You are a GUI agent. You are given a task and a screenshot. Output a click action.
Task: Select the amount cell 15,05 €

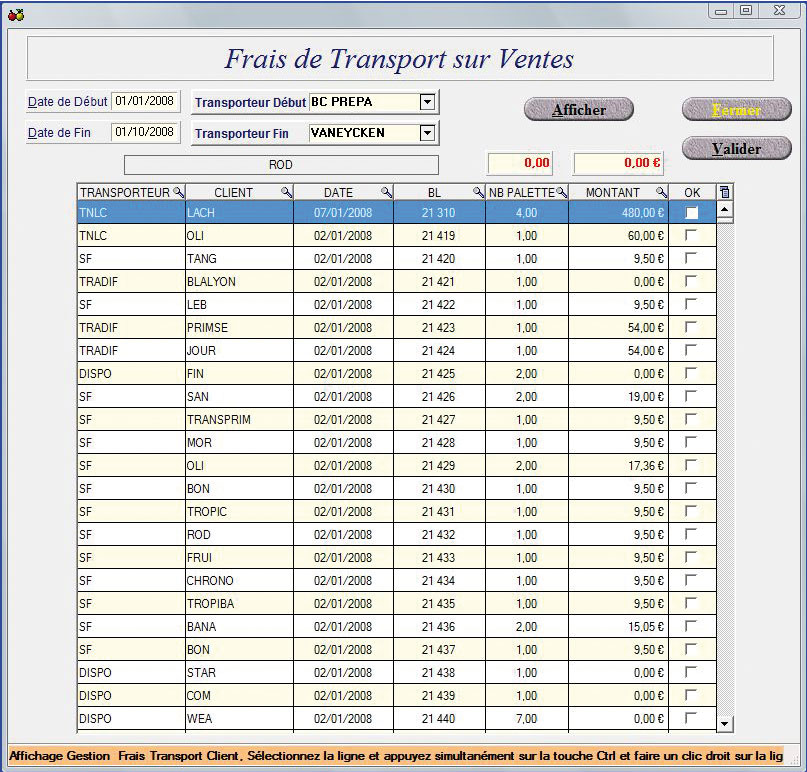[x=619, y=626]
